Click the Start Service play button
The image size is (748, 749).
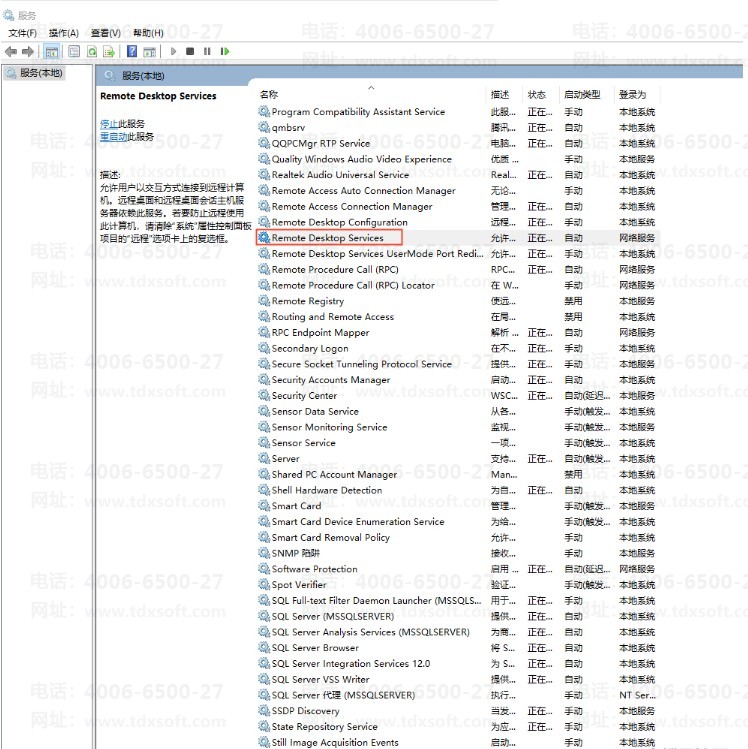tap(173, 51)
